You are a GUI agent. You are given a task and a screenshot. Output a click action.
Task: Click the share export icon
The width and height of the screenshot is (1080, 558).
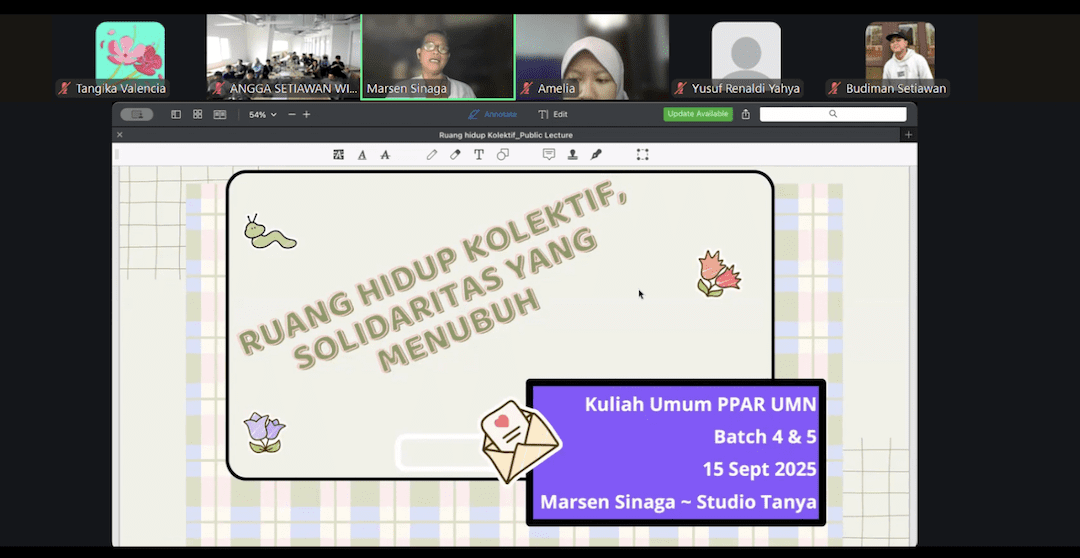[746, 115]
